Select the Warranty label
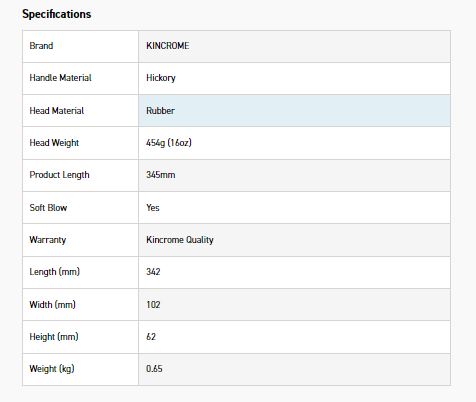Screen dimensions: 476x402 pos(48,240)
